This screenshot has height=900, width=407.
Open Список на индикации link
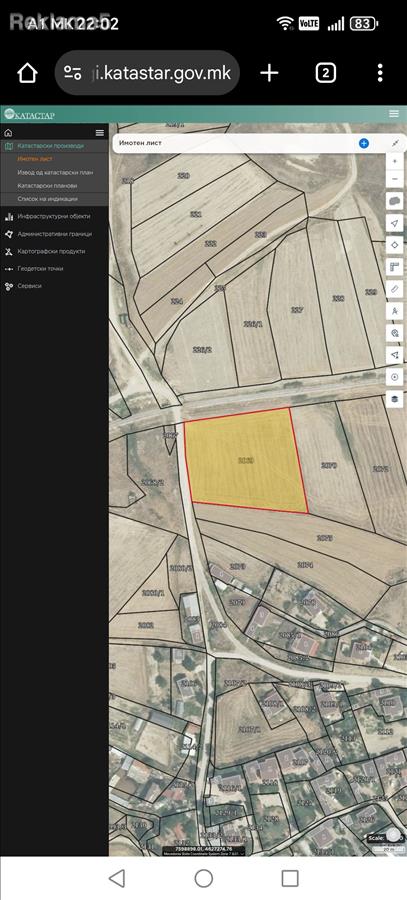click(x=47, y=199)
